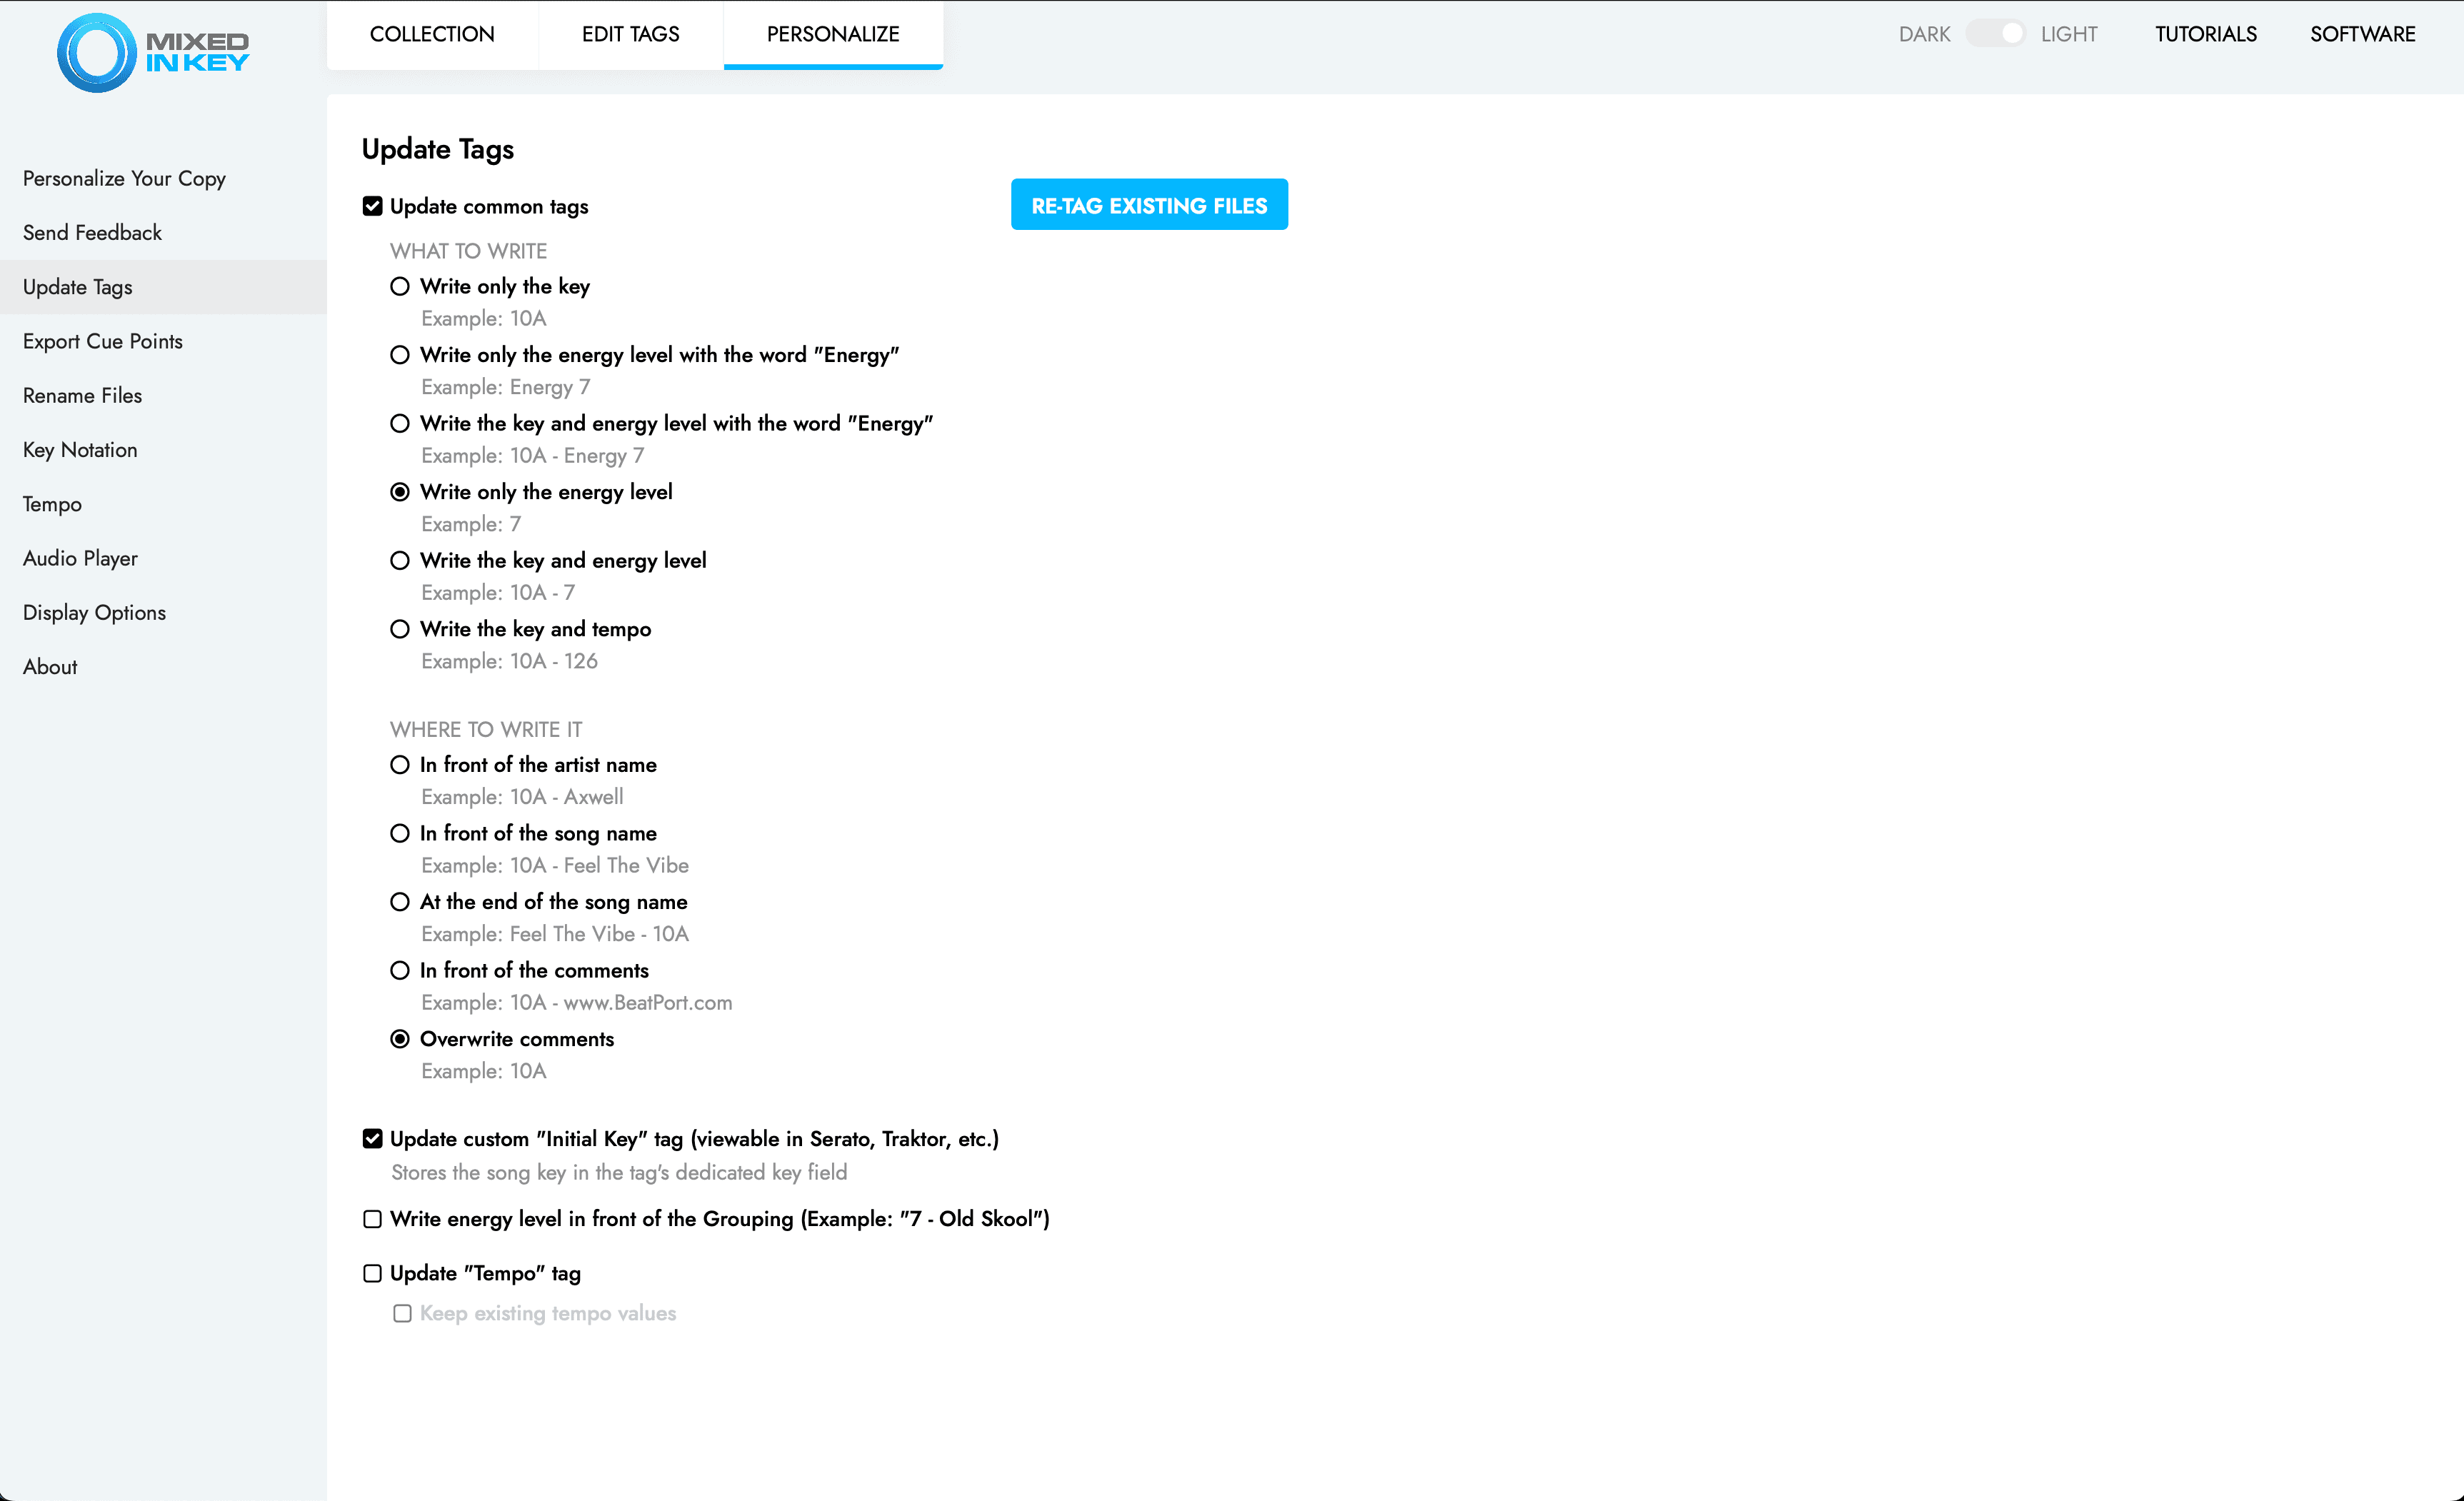This screenshot has height=1501, width=2464.
Task: Click "Example: 10A - www.BeatPort.com" text
Action: (x=576, y=1003)
